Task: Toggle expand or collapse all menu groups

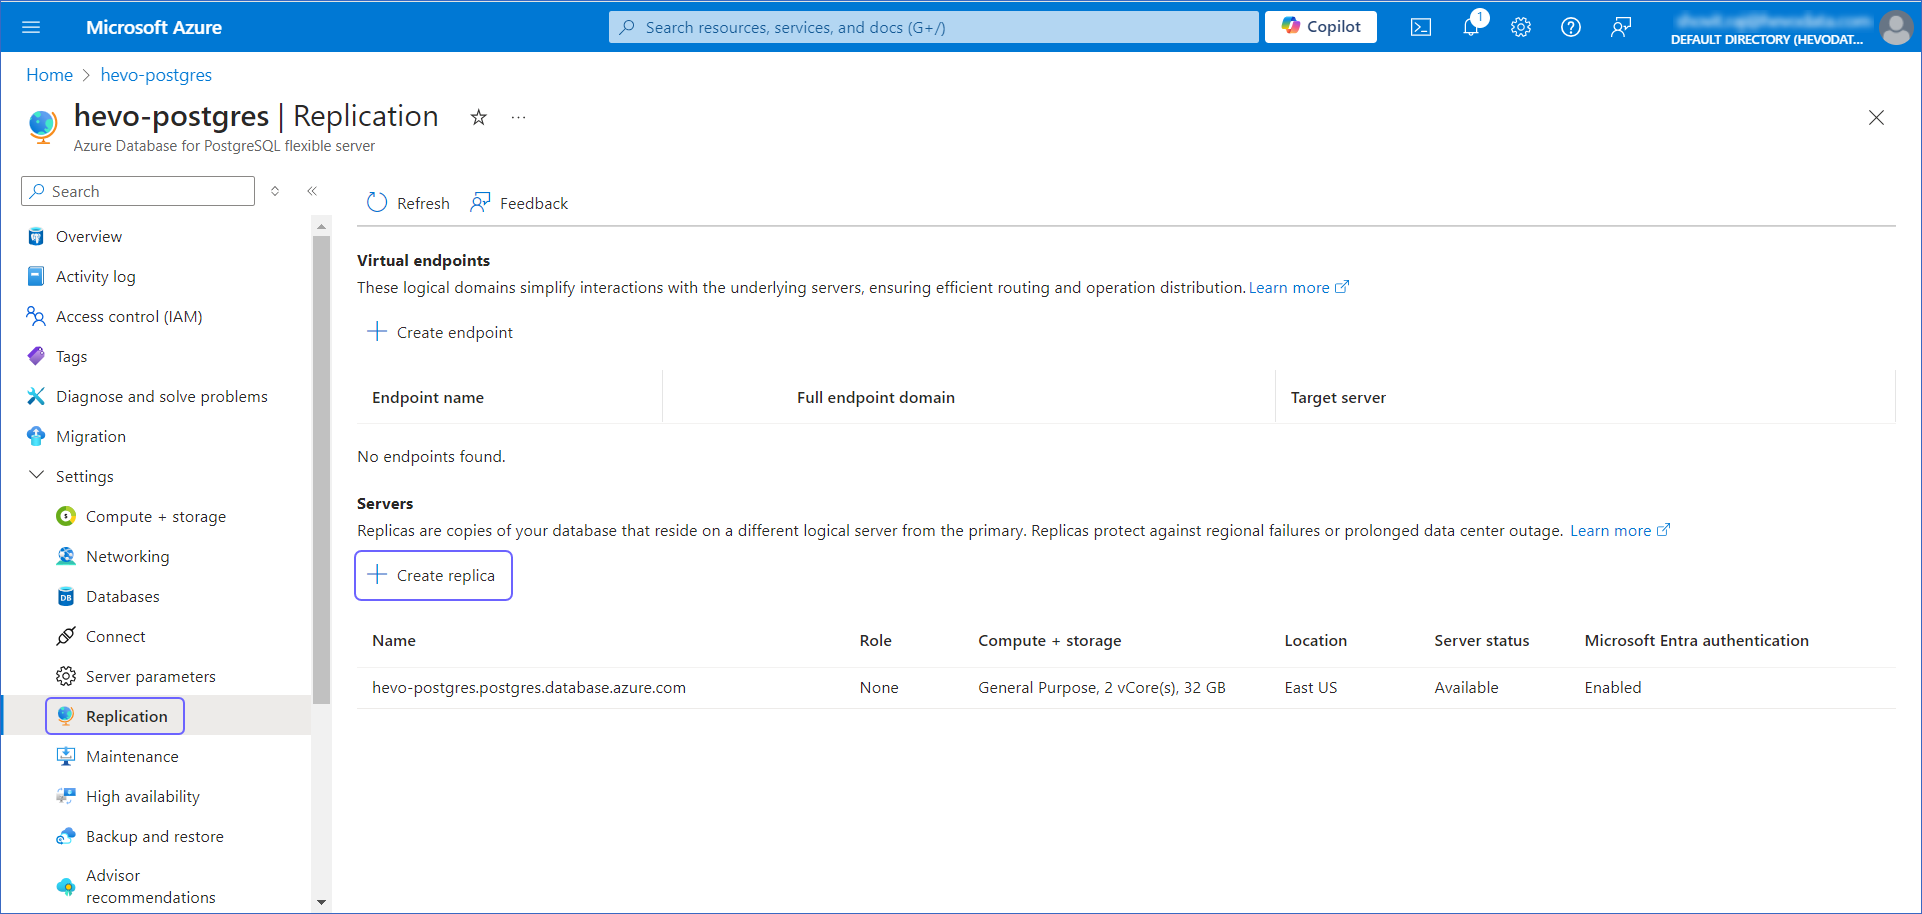Action: 275,191
